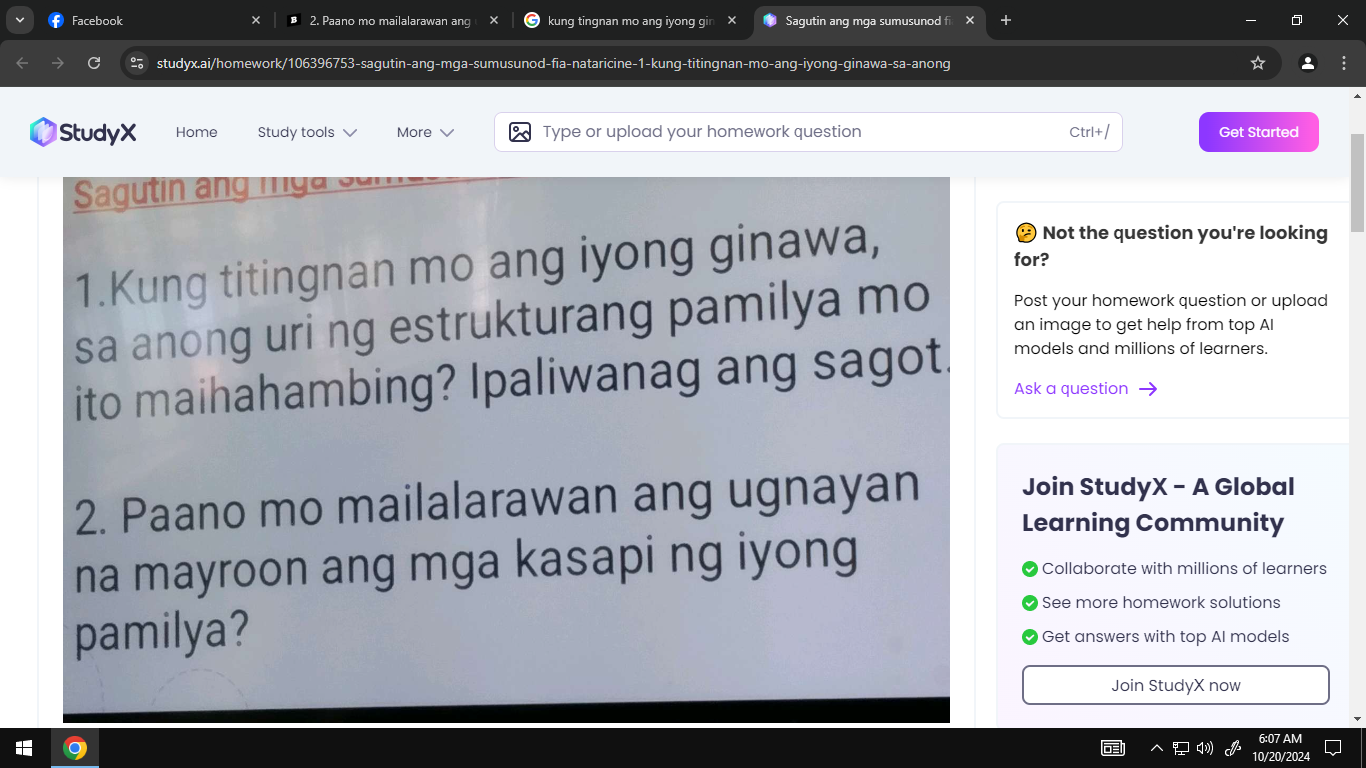Close the active Sagutin ang mga sumusunod tab
The width and height of the screenshot is (1366, 768).
pyautogui.click(x=970, y=20)
